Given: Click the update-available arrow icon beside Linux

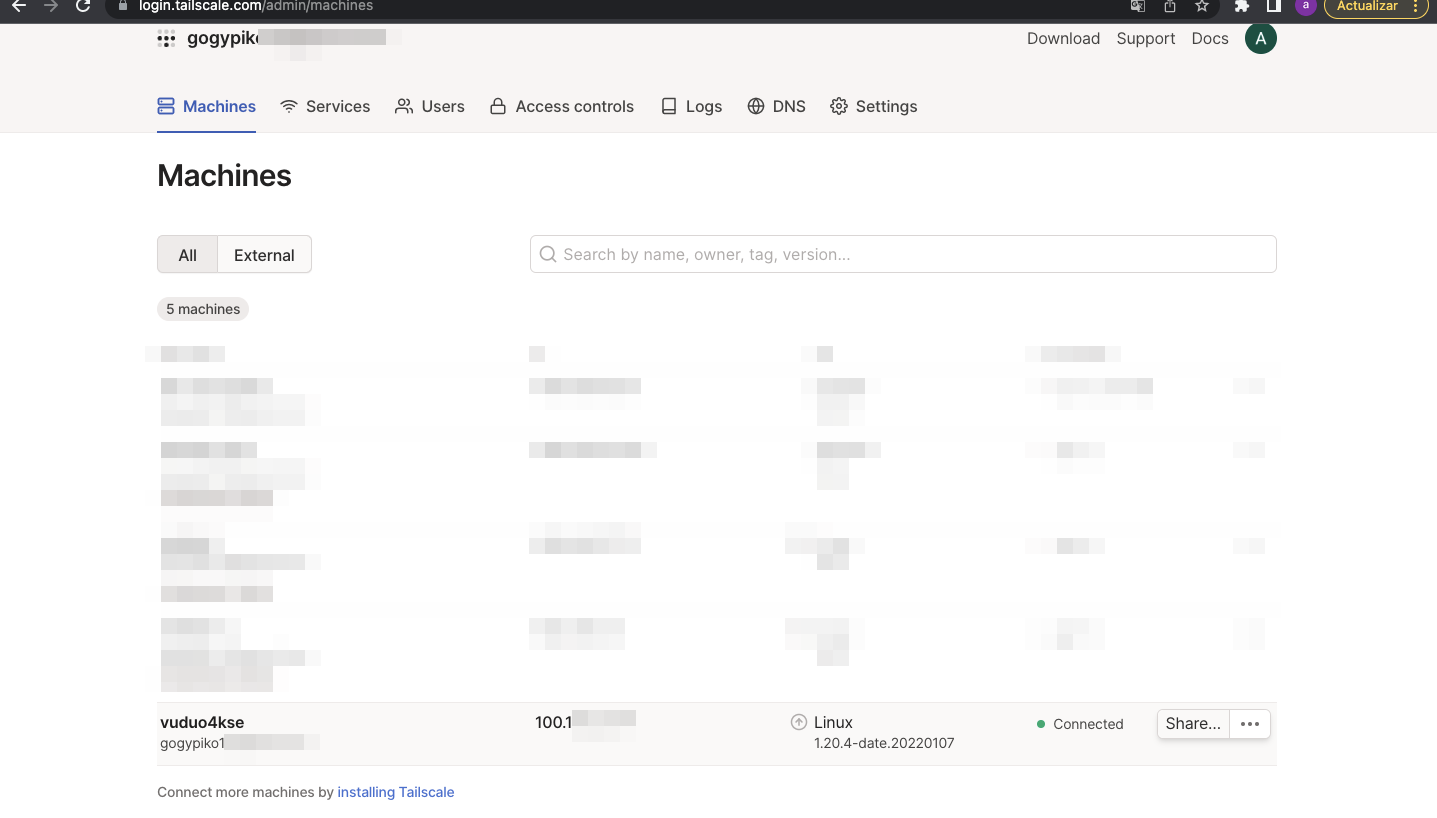Looking at the screenshot, I should 798,722.
